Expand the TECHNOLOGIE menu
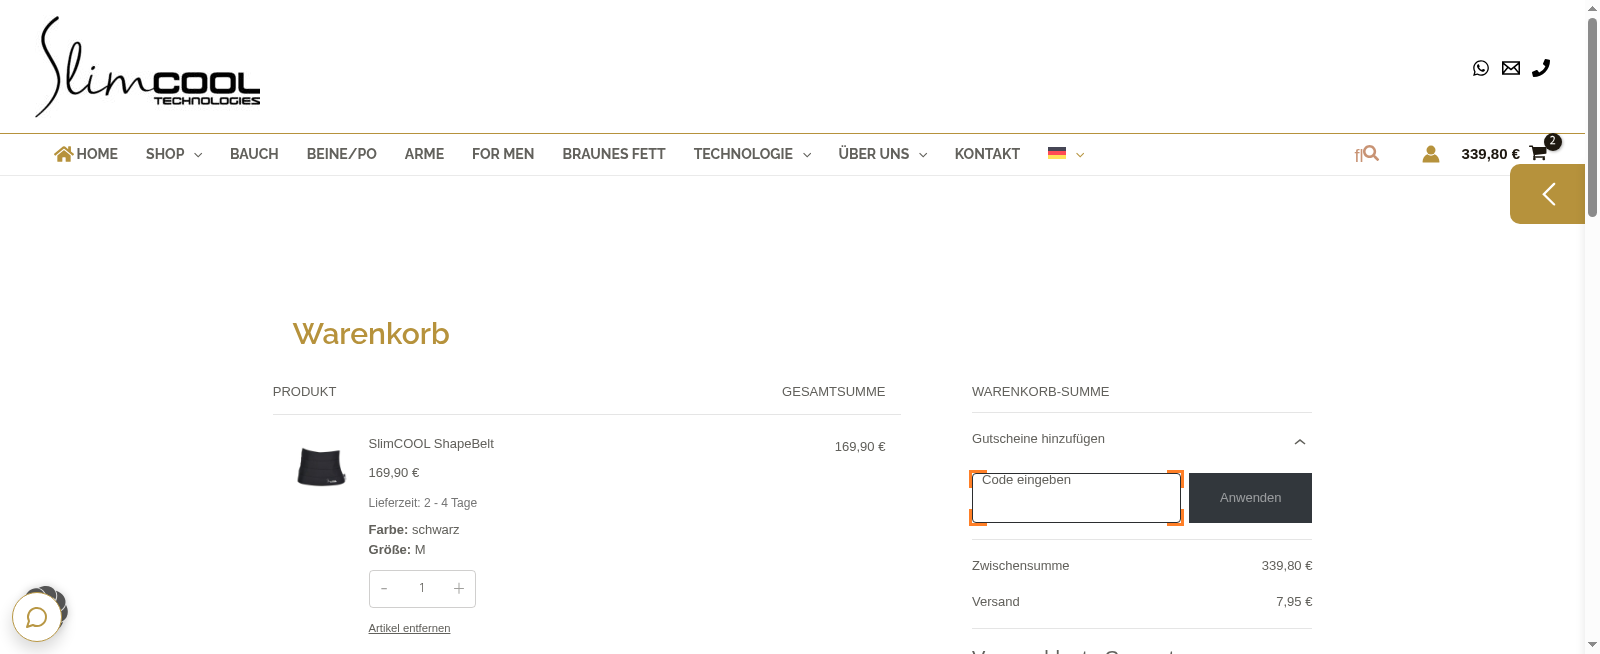The image size is (1600, 654). [x=751, y=154]
